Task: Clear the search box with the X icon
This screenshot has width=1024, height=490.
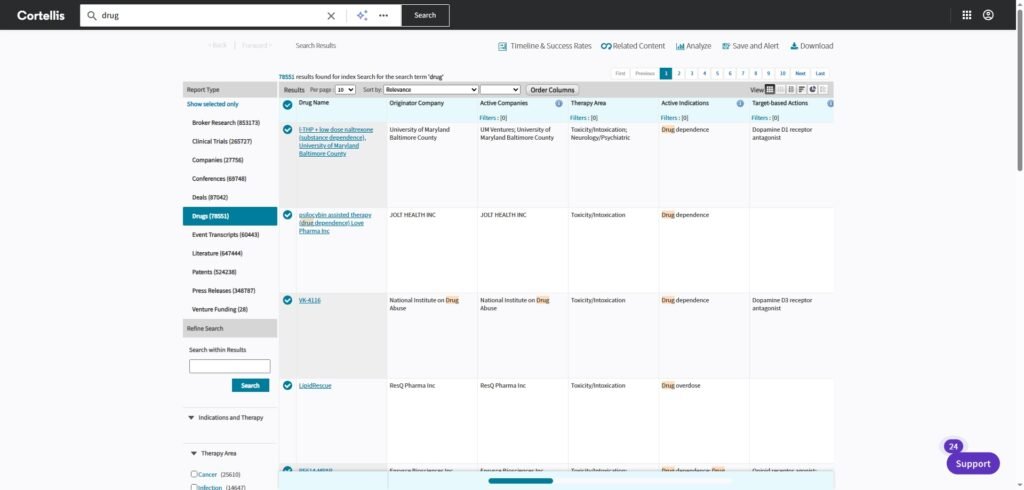Action: point(332,16)
